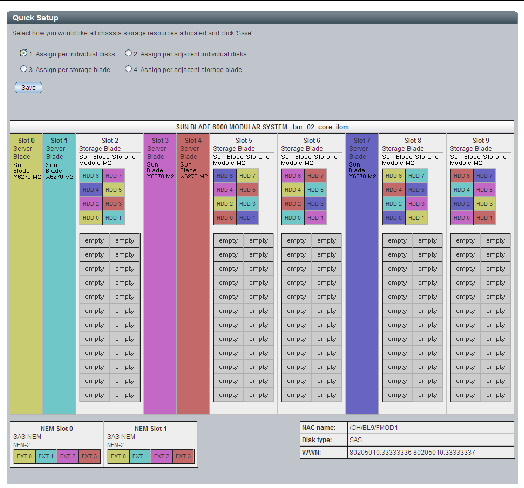
Task: Click EXT 1 port on NEM Slot 0
Action: 46,456
